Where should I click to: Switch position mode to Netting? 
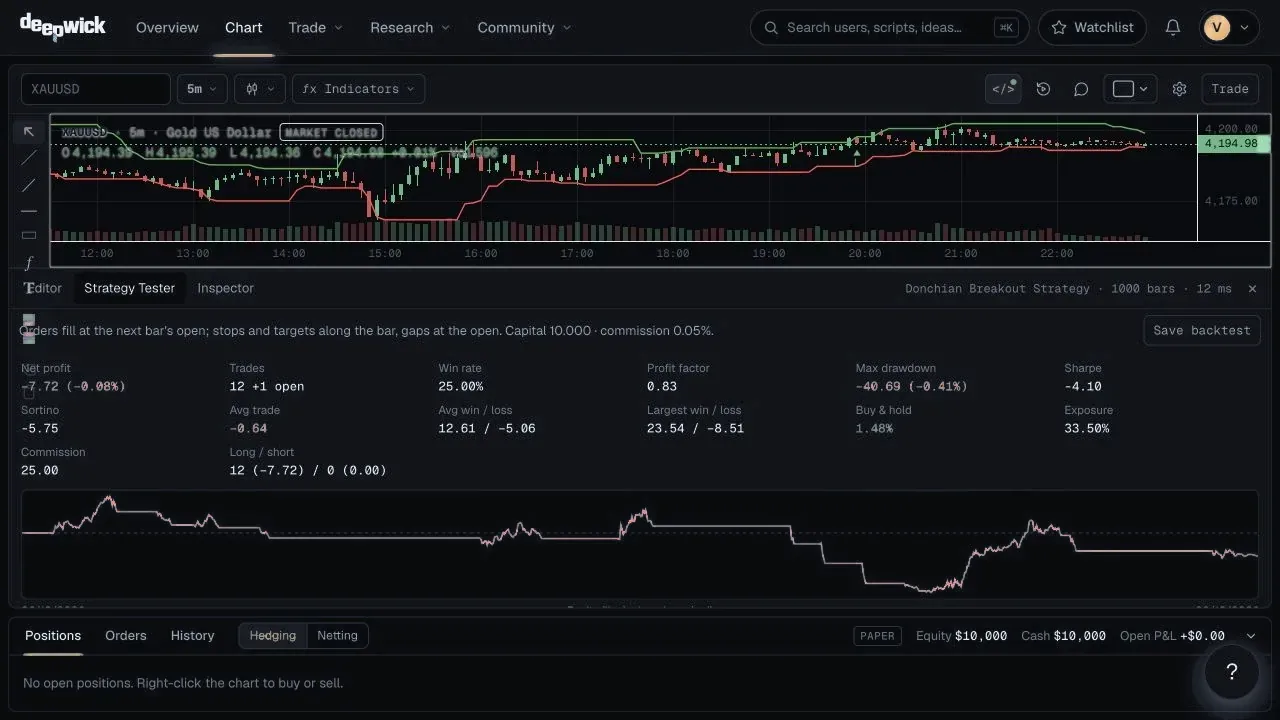pos(337,635)
